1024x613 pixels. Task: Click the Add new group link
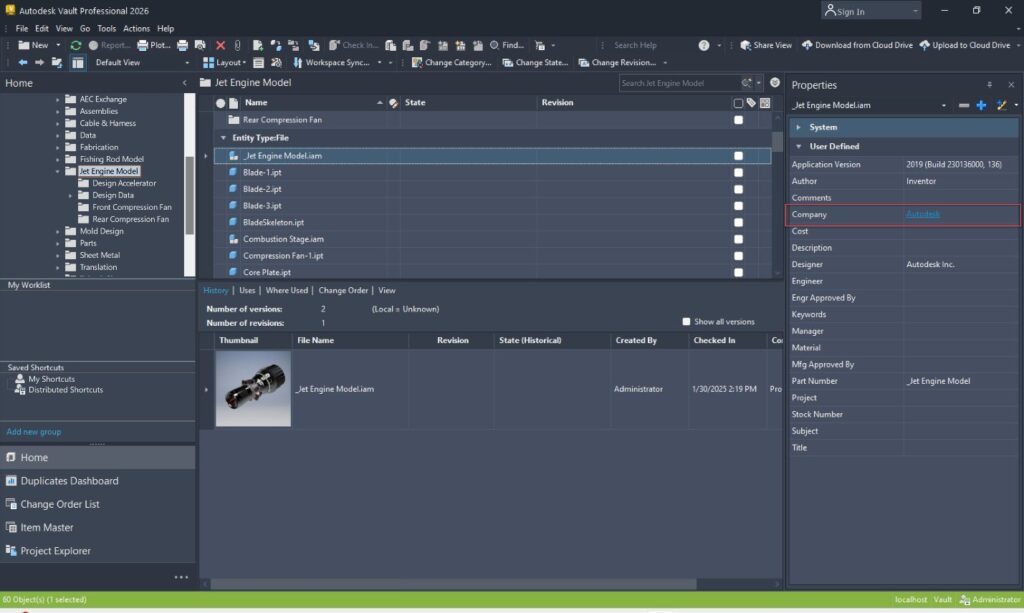(34, 432)
